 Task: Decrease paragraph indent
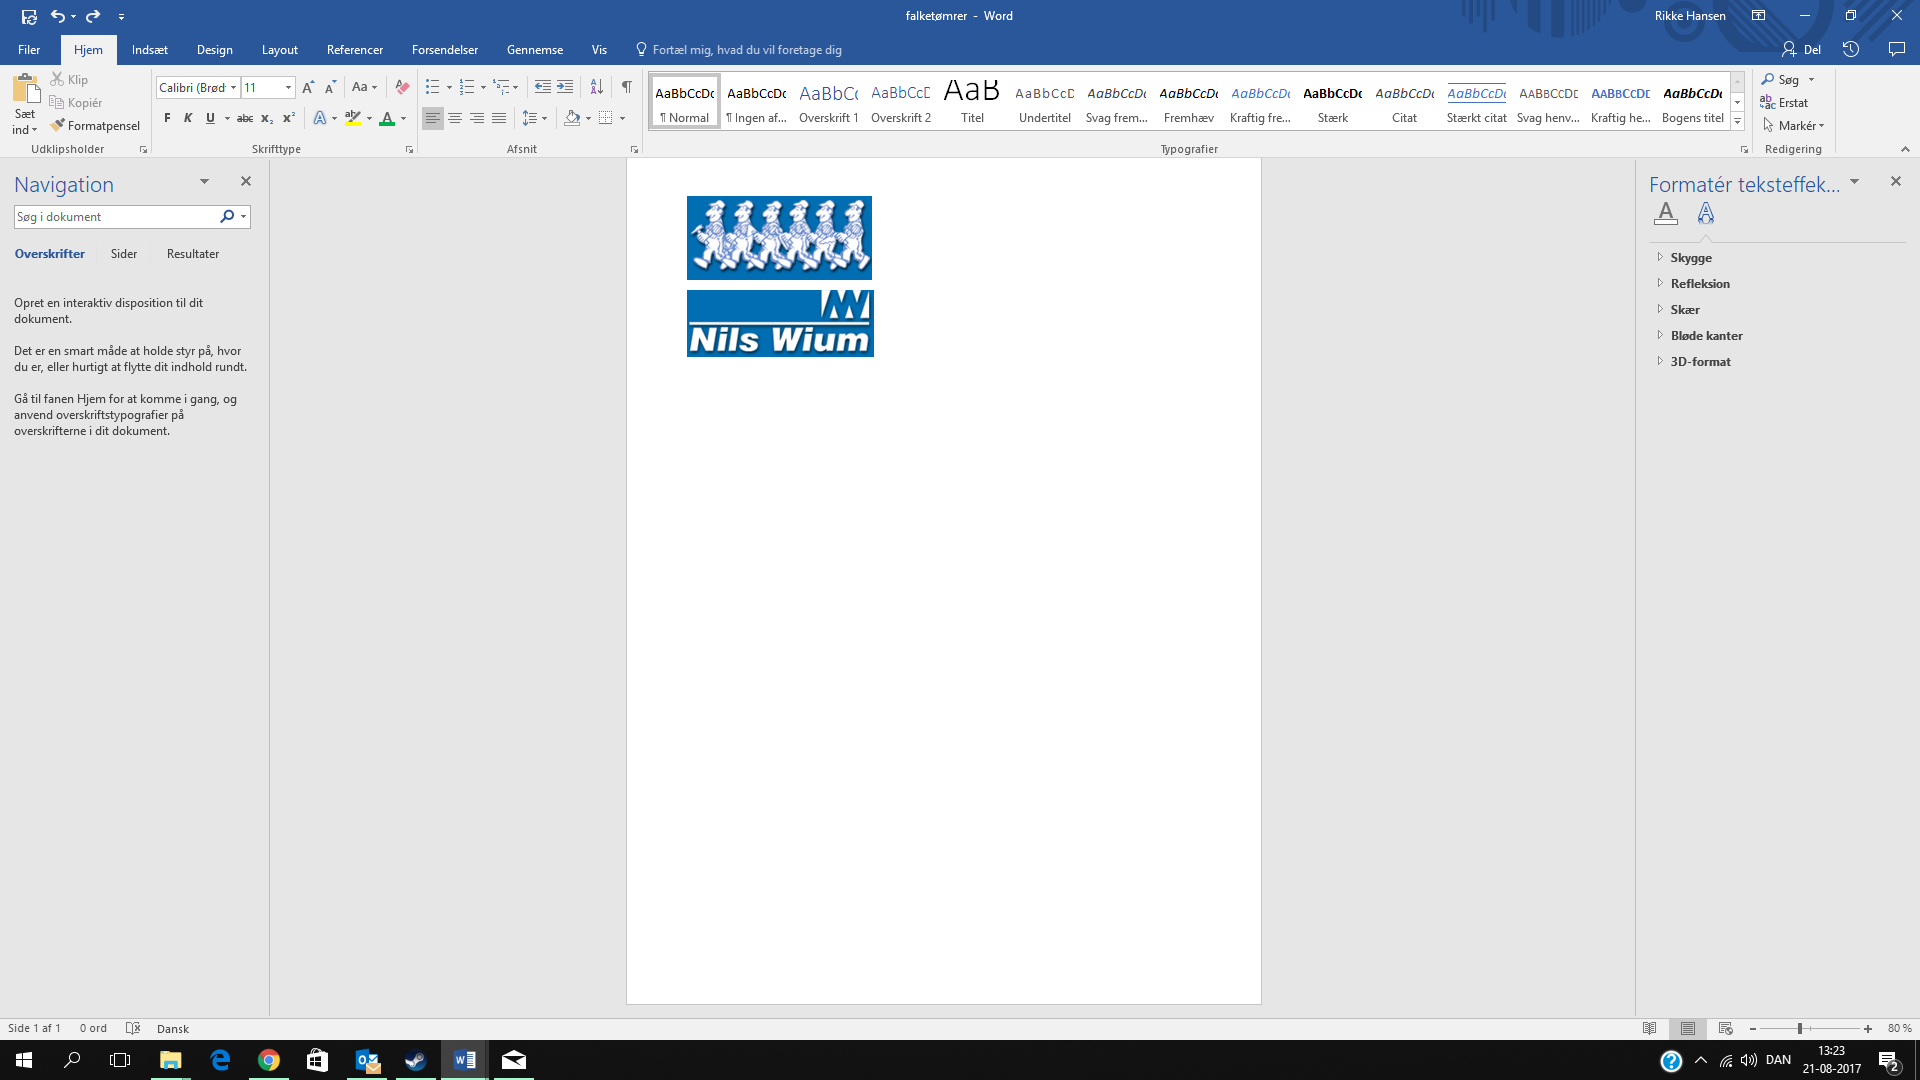[543, 87]
